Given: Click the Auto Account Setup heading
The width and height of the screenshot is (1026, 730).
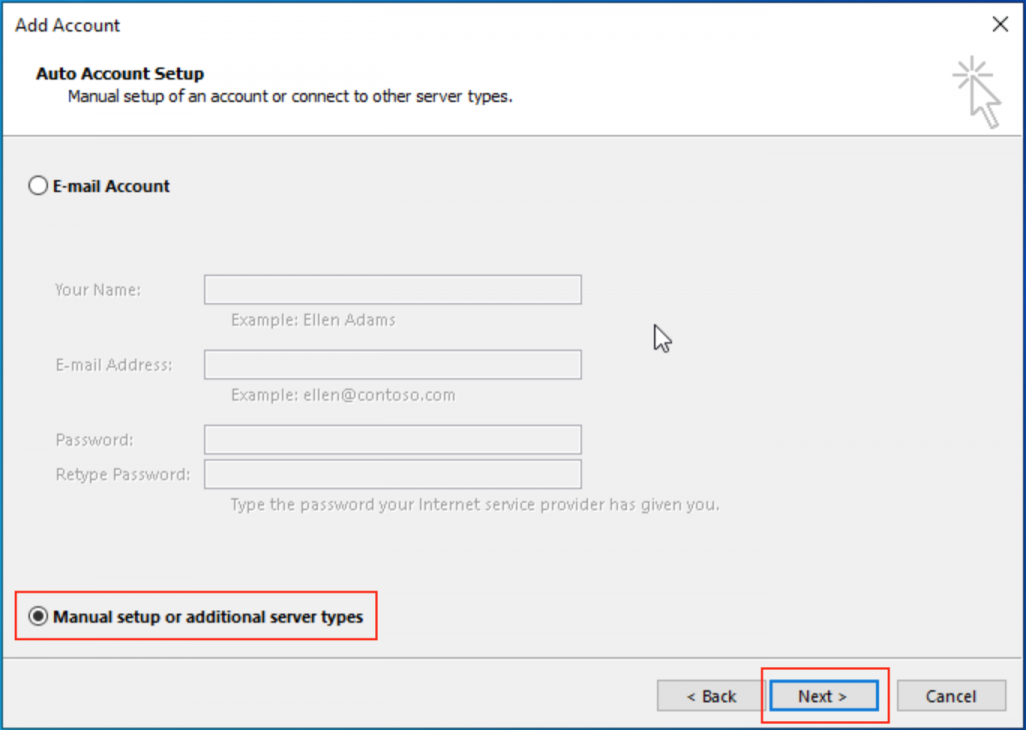Looking at the screenshot, I should (120, 74).
